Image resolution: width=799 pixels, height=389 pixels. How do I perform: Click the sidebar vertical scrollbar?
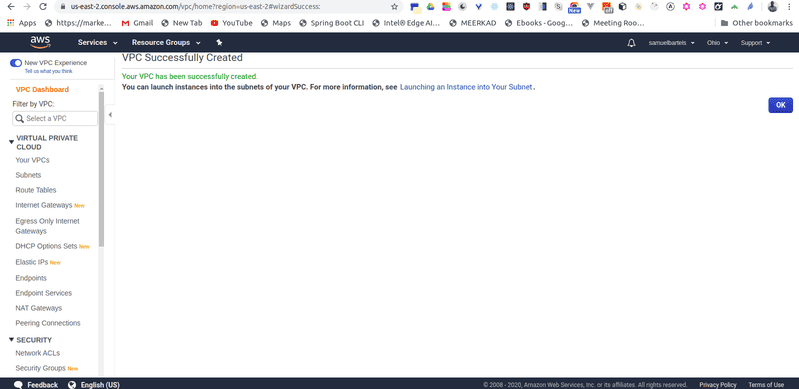click(x=101, y=169)
